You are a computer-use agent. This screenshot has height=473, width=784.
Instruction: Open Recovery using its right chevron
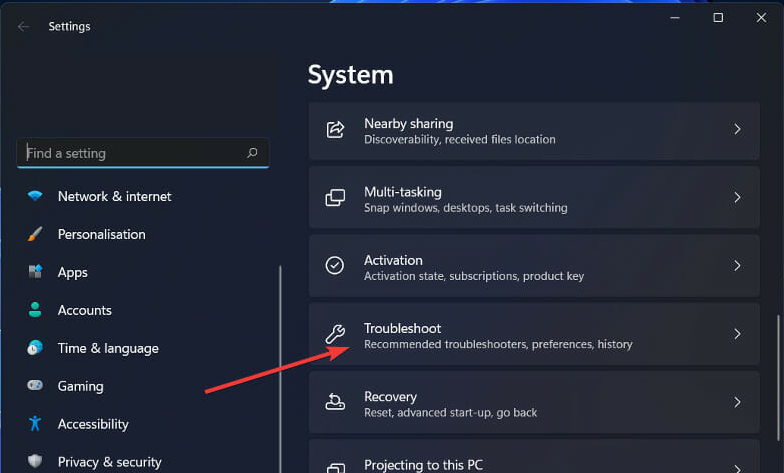pyautogui.click(x=738, y=402)
